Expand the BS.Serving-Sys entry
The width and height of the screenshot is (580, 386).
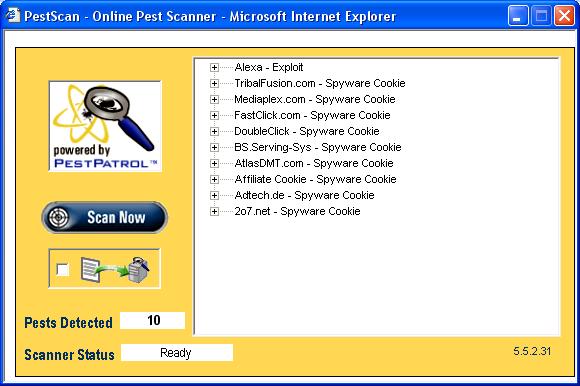214,148
